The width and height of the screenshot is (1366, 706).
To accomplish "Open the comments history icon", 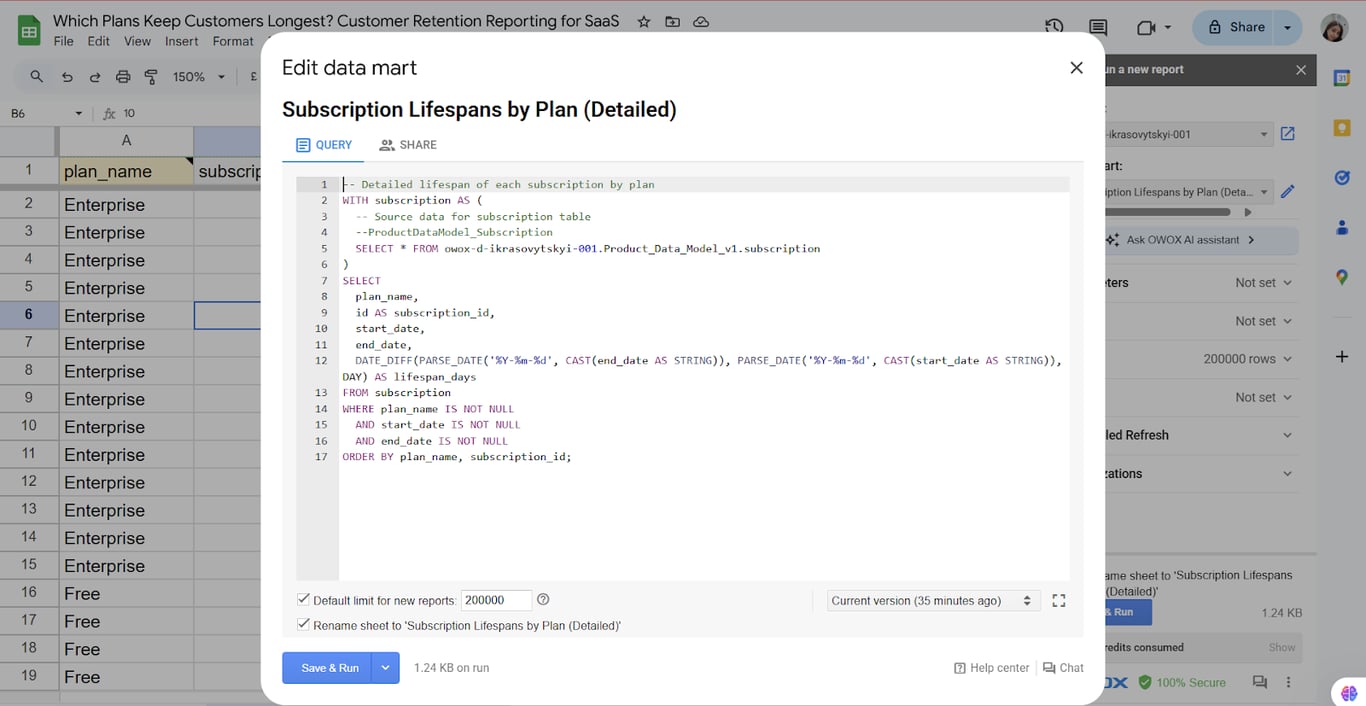I will tap(1098, 28).
